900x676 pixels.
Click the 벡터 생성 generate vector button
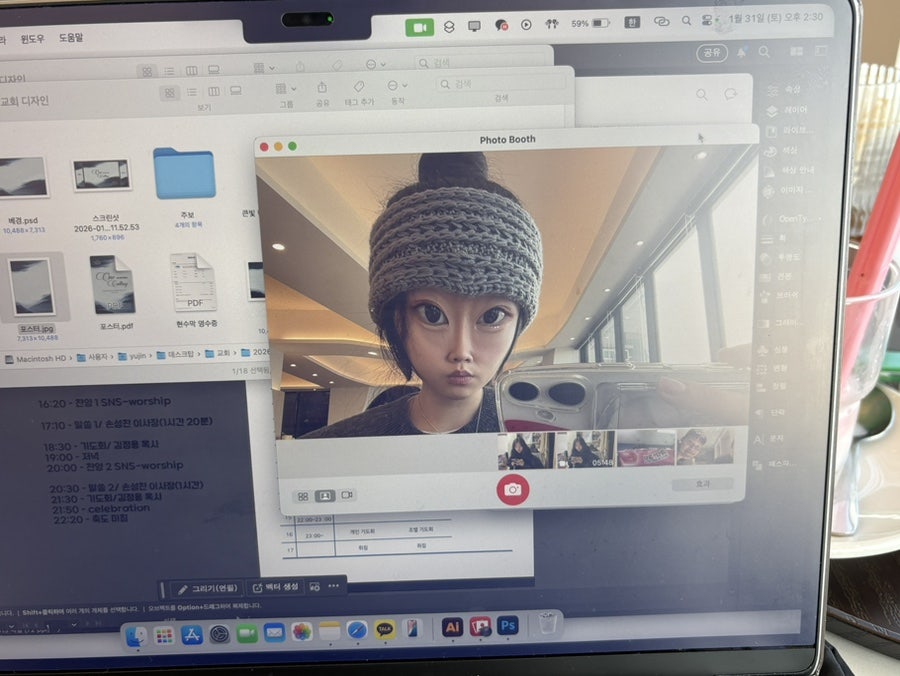coord(276,587)
